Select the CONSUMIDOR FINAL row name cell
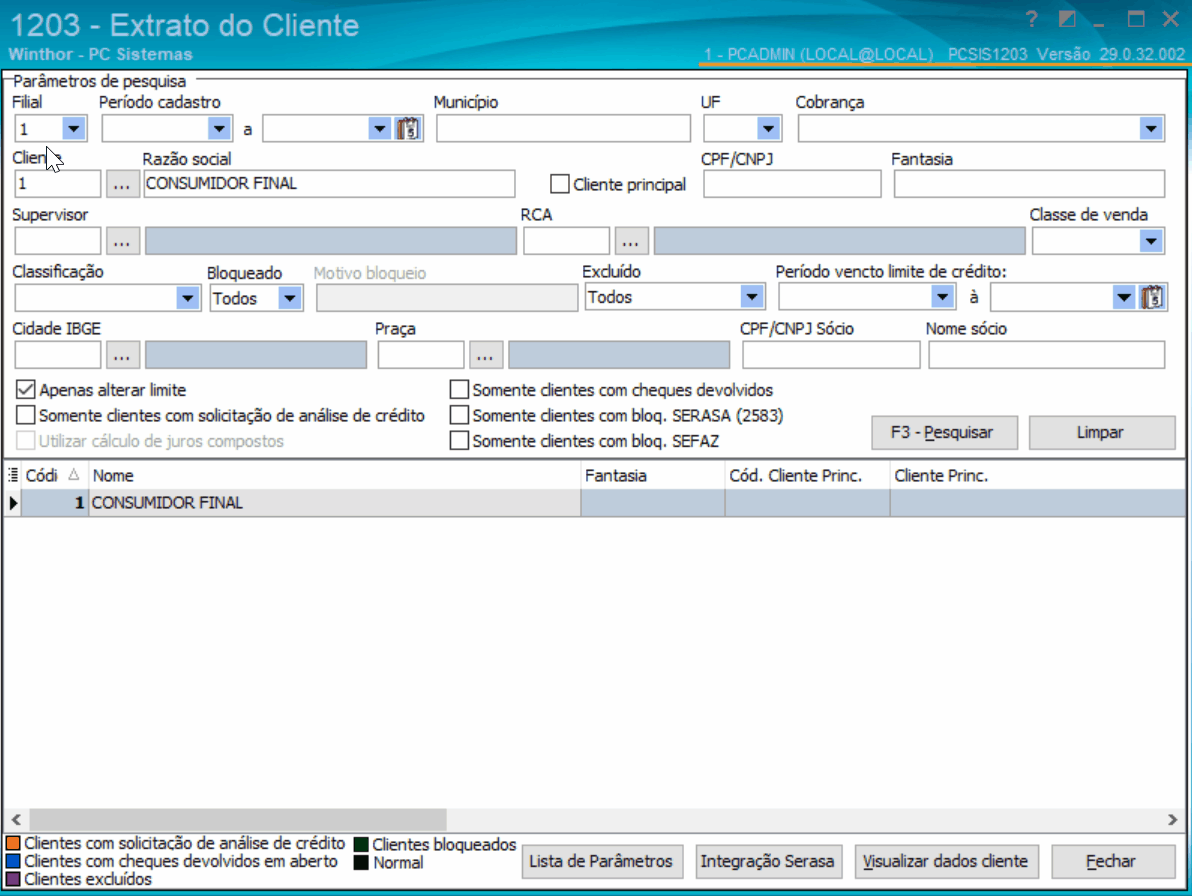Viewport: 1192px width, 896px height. pos(334,503)
